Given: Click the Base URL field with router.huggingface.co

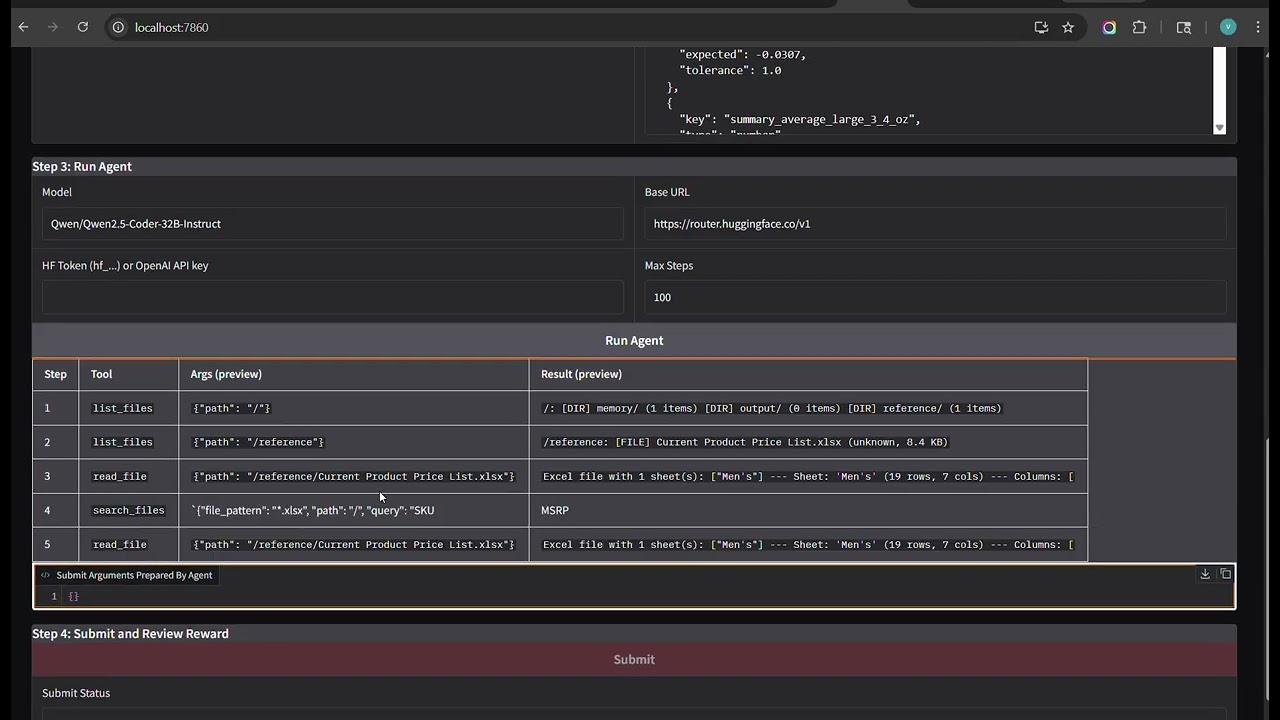Looking at the screenshot, I should click(x=935, y=224).
